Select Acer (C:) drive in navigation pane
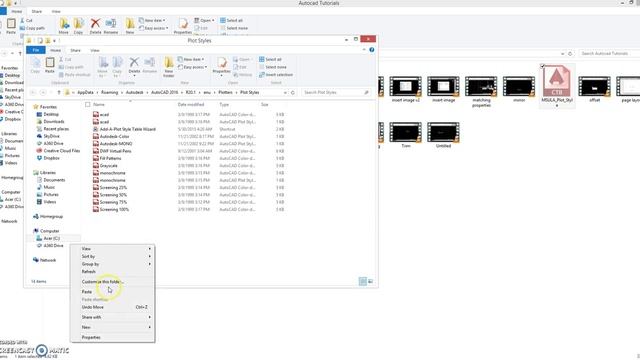Viewport: 640px width, 360px height. 52,238
